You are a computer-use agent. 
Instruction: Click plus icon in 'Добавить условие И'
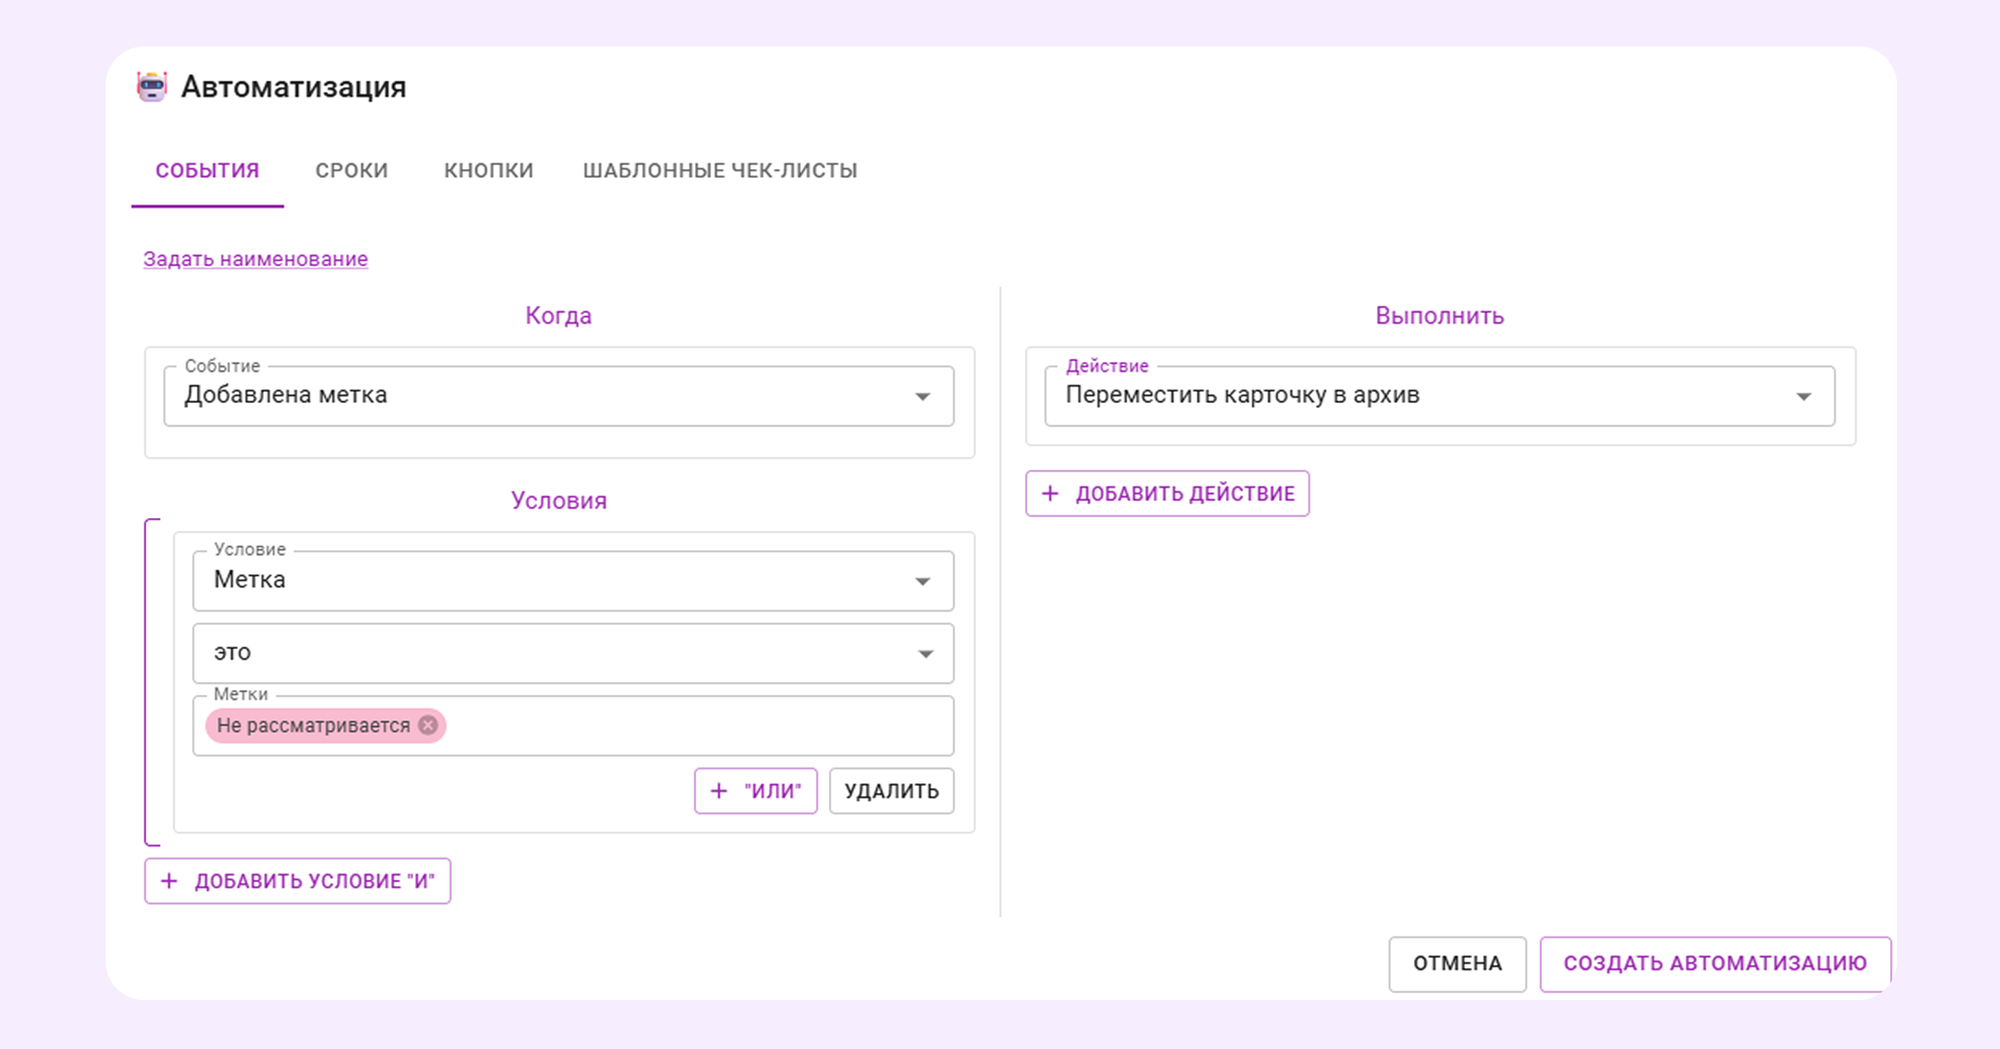point(169,881)
